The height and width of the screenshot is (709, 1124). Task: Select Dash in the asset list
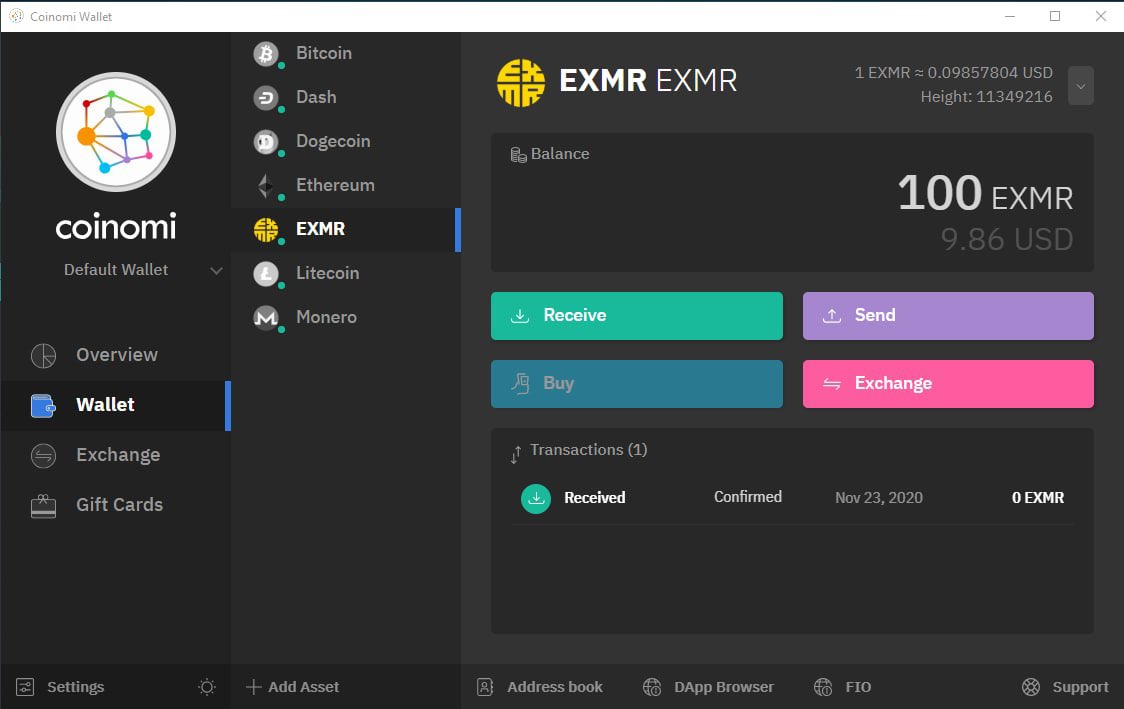pyautogui.click(x=346, y=97)
